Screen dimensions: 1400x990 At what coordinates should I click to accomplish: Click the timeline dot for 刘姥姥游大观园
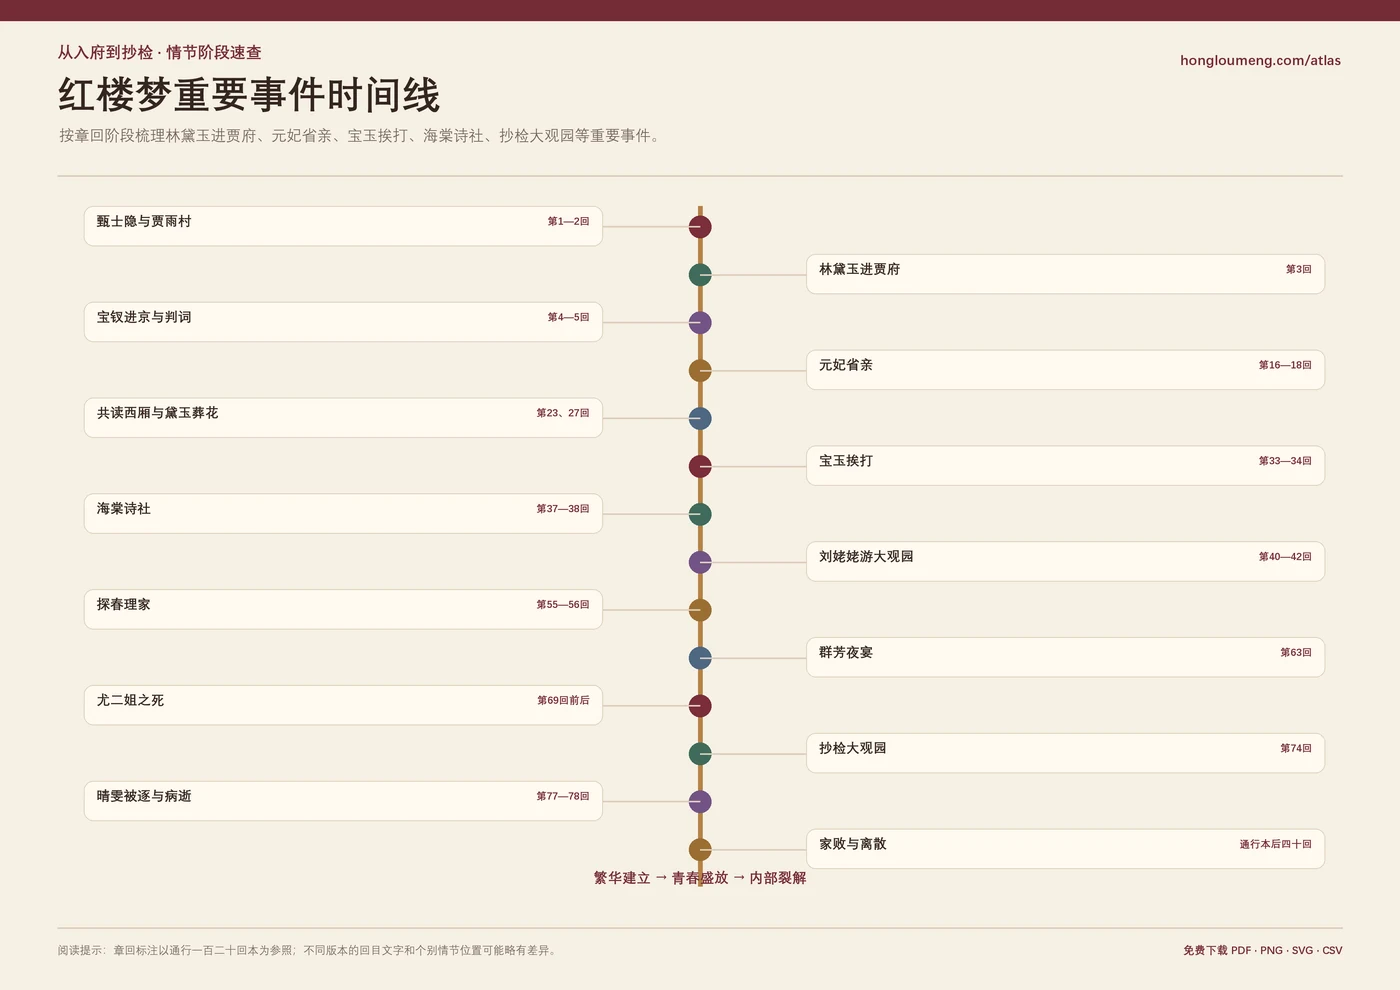700,563
